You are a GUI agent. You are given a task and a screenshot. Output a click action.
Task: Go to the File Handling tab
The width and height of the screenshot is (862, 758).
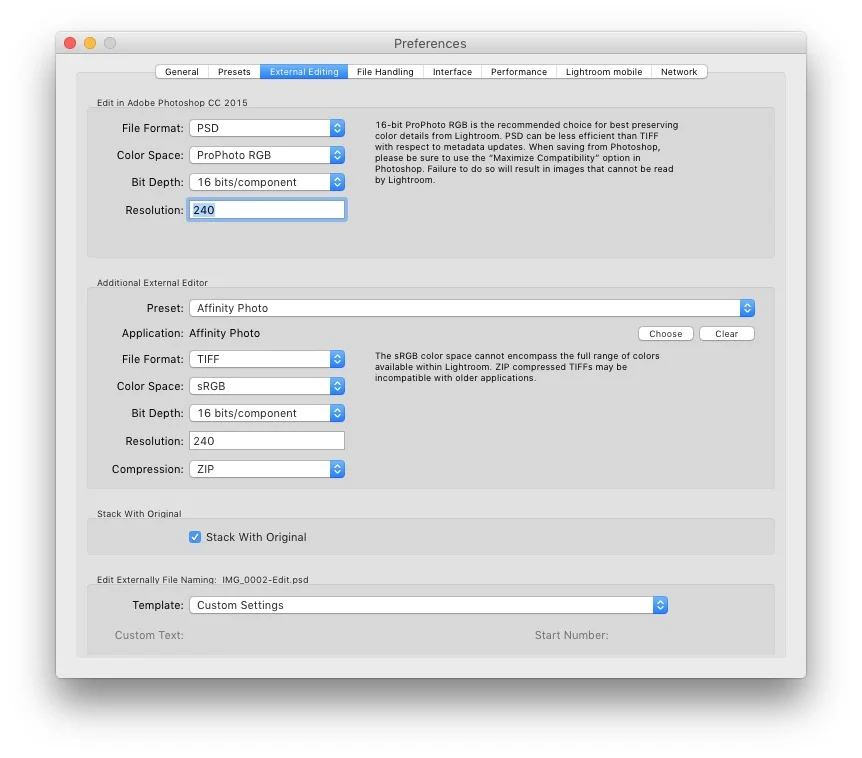pos(385,71)
